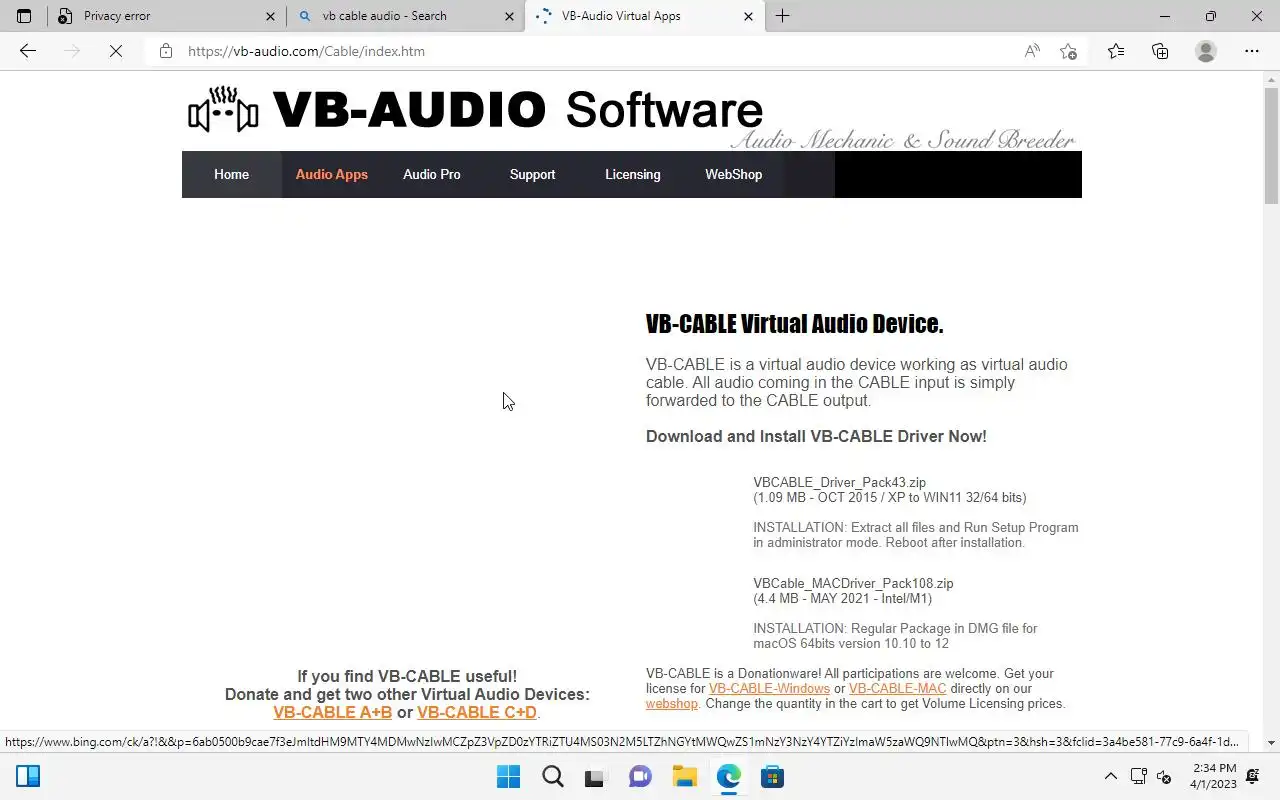
Task: Switch to the vb cable audio Search tab
Action: point(405,16)
